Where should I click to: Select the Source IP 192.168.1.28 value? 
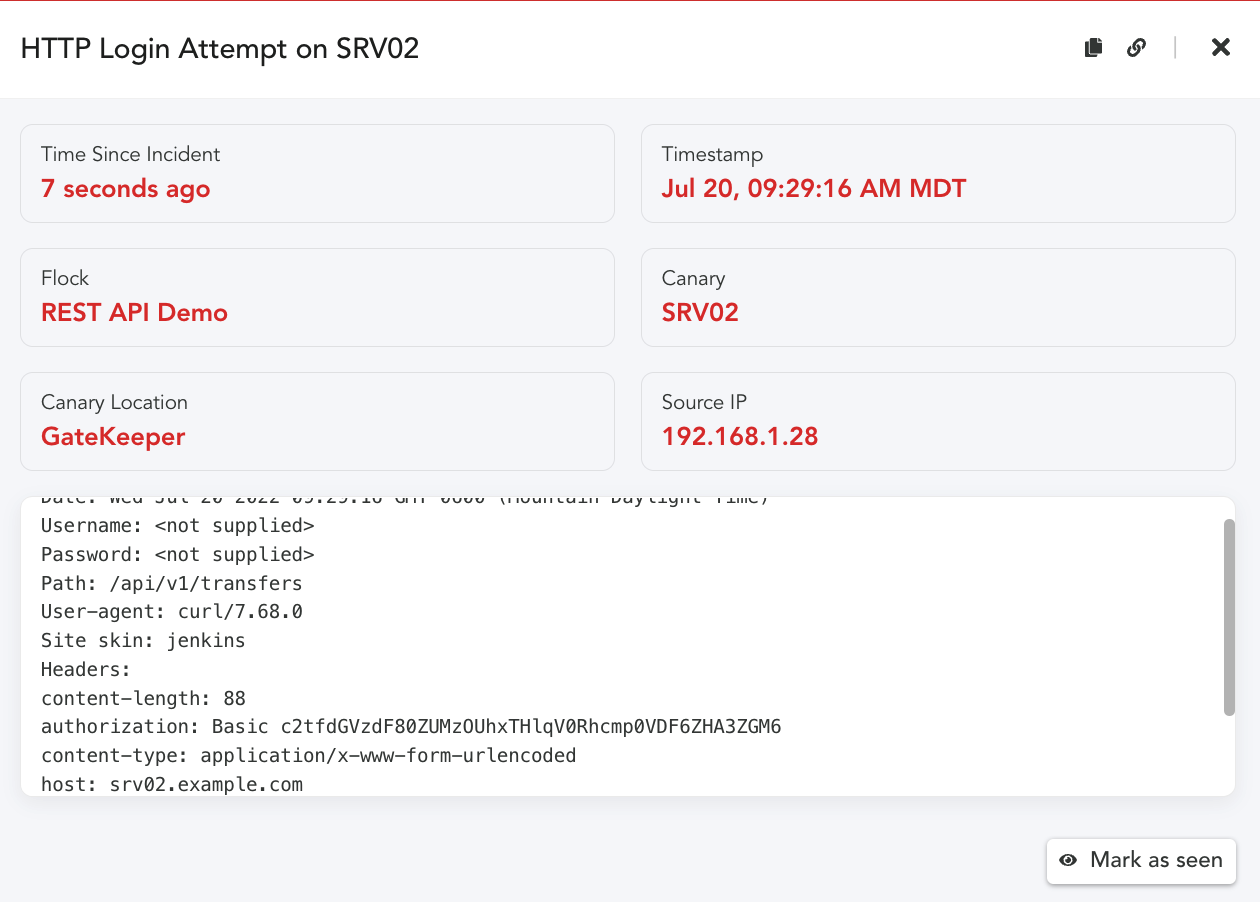click(x=739, y=436)
